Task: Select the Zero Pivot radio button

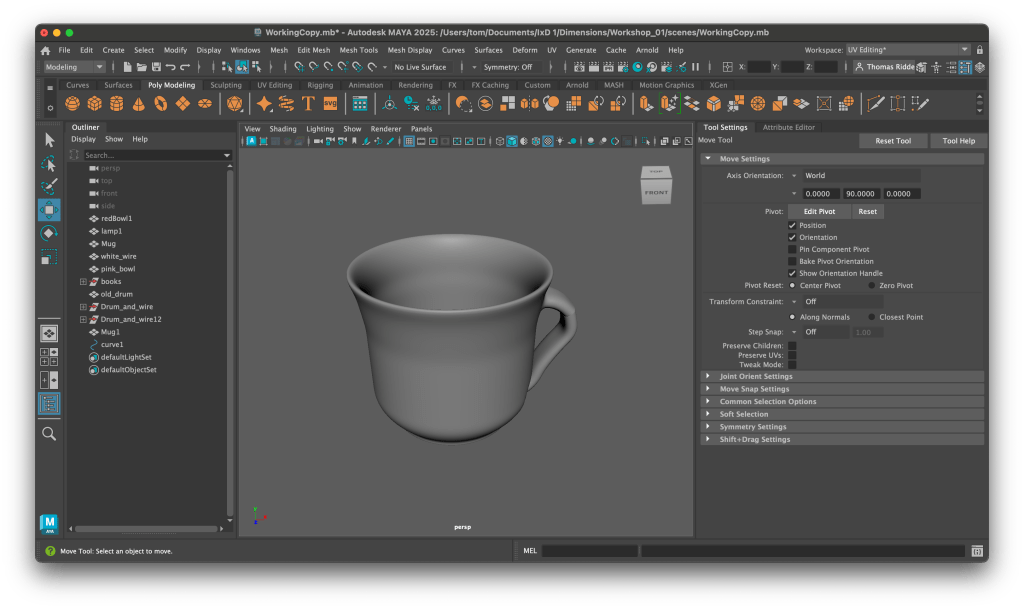Action: coord(872,285)
